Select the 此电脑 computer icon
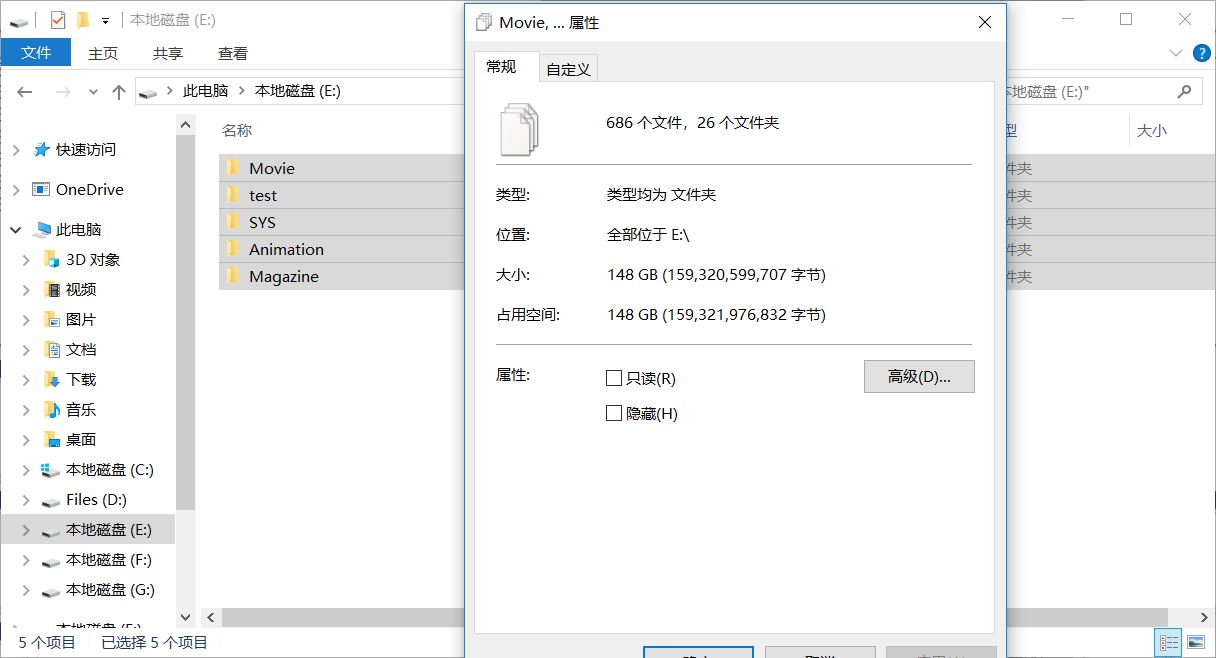The image size is (1216, 658). pos(41,229)
